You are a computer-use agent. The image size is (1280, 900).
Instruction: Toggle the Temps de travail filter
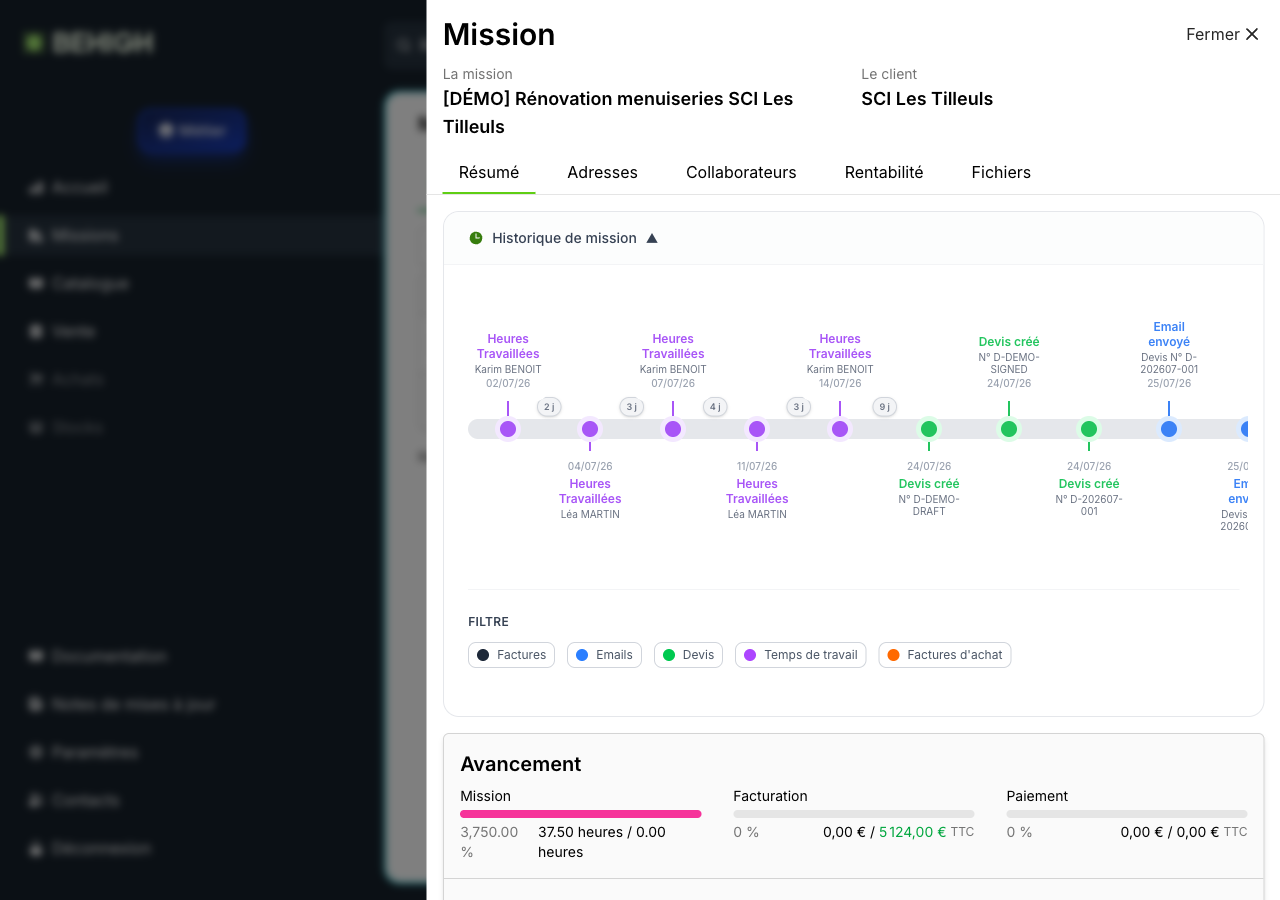801,655
